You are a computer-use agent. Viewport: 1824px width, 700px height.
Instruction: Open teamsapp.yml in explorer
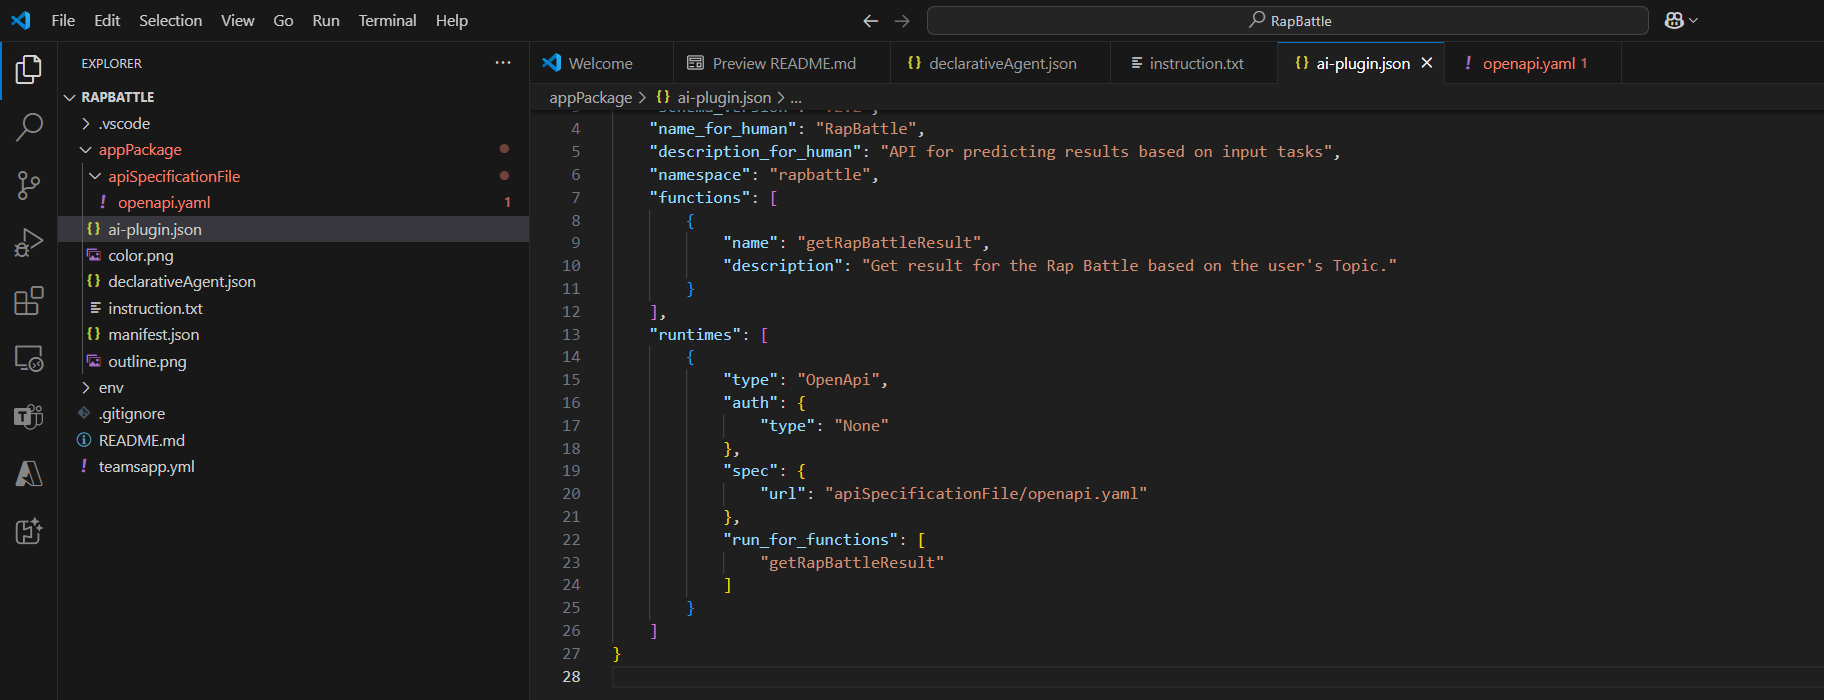[293, 466]
